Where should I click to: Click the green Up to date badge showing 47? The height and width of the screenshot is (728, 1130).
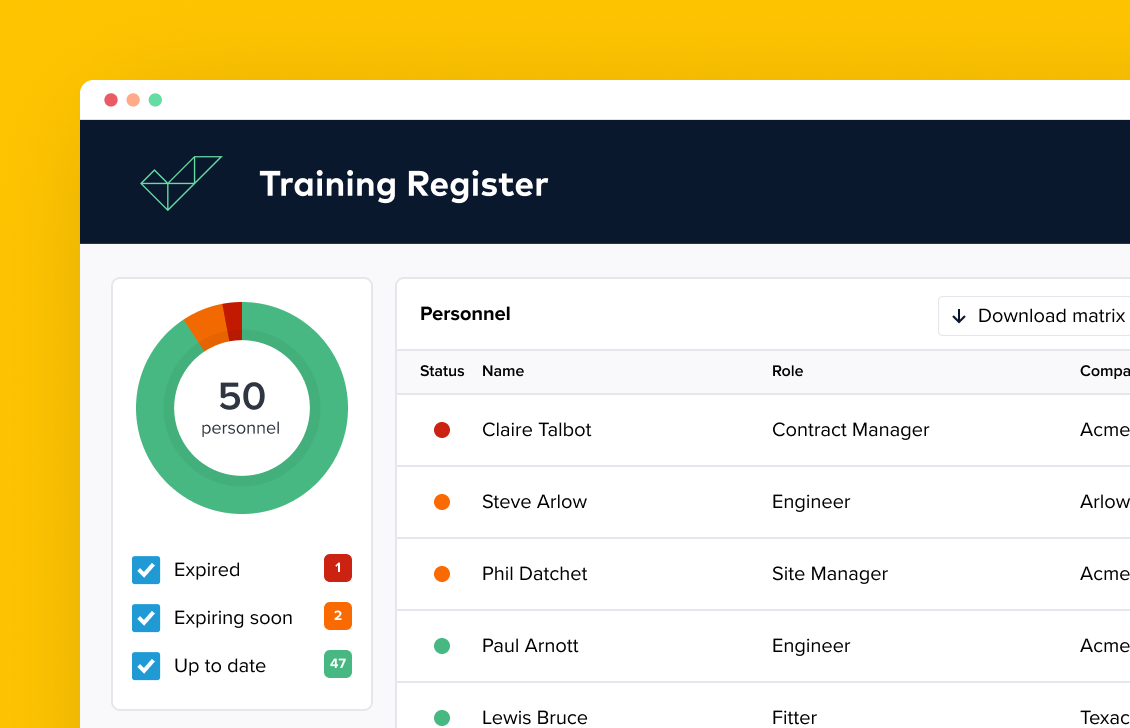tap(337, 665)
